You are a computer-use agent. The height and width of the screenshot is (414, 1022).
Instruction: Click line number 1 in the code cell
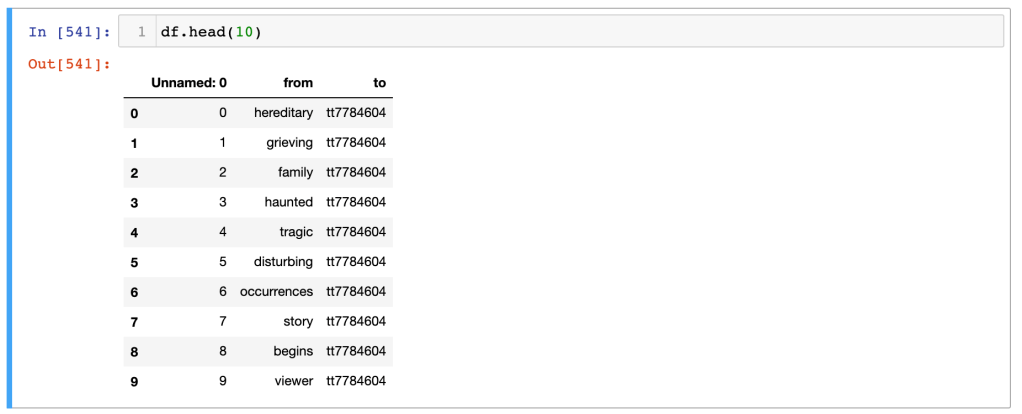(x=142, y=31)
